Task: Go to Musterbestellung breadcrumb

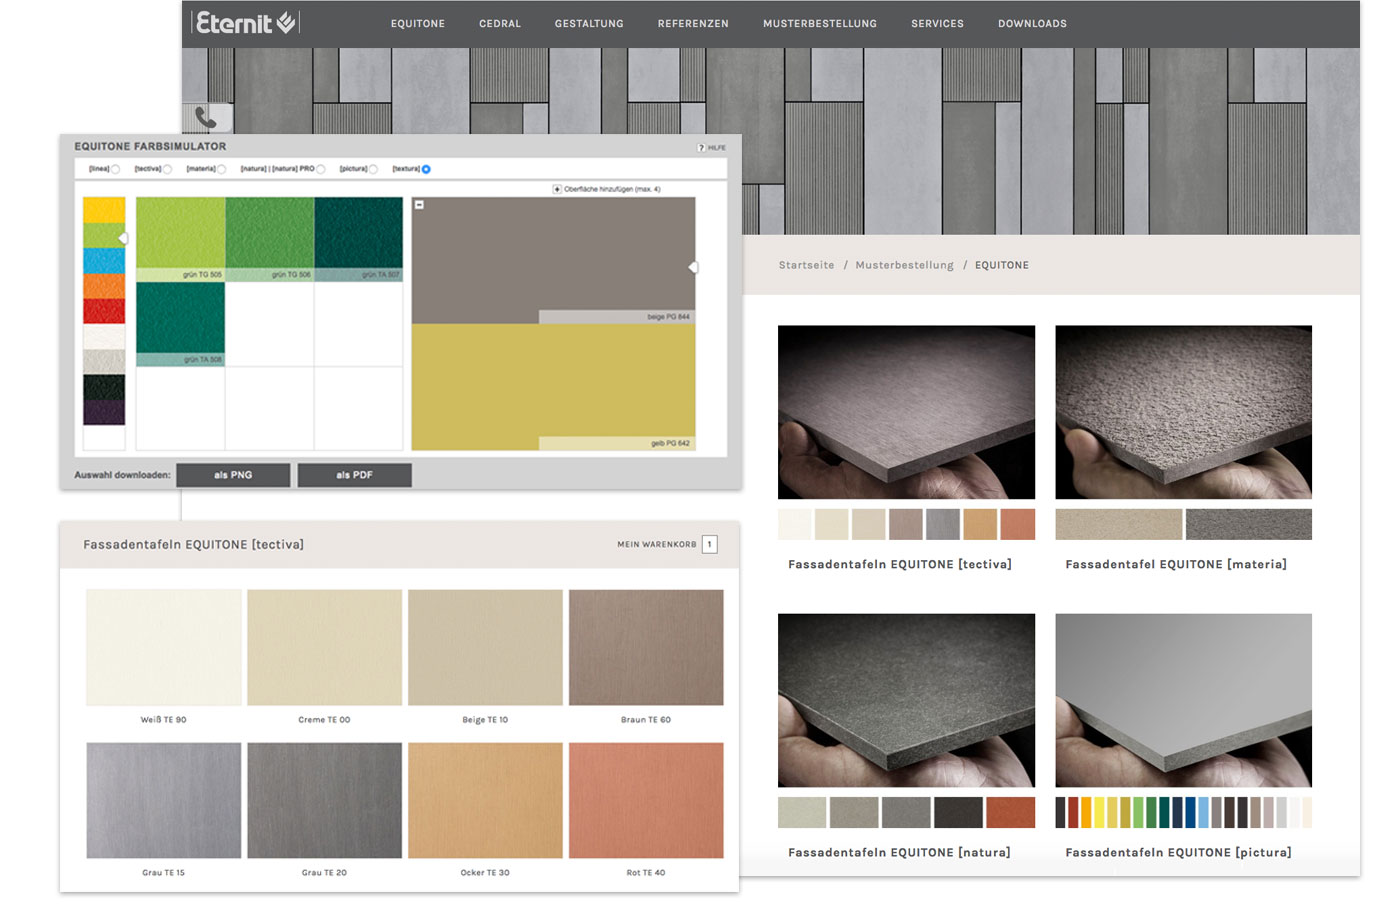Action: click(x=904, y=265)
